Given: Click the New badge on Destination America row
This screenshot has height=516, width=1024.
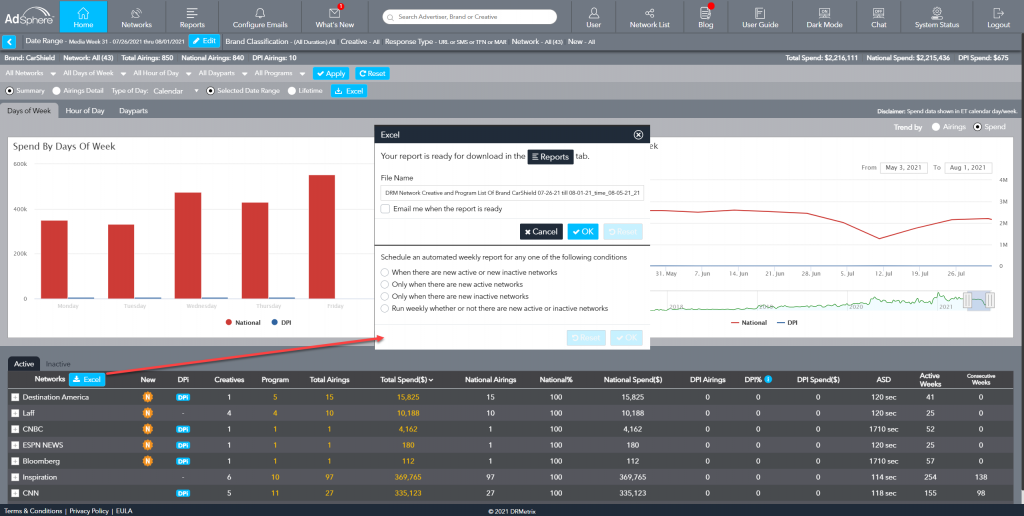Looking at the screenshot, I should tap(148, 397).
